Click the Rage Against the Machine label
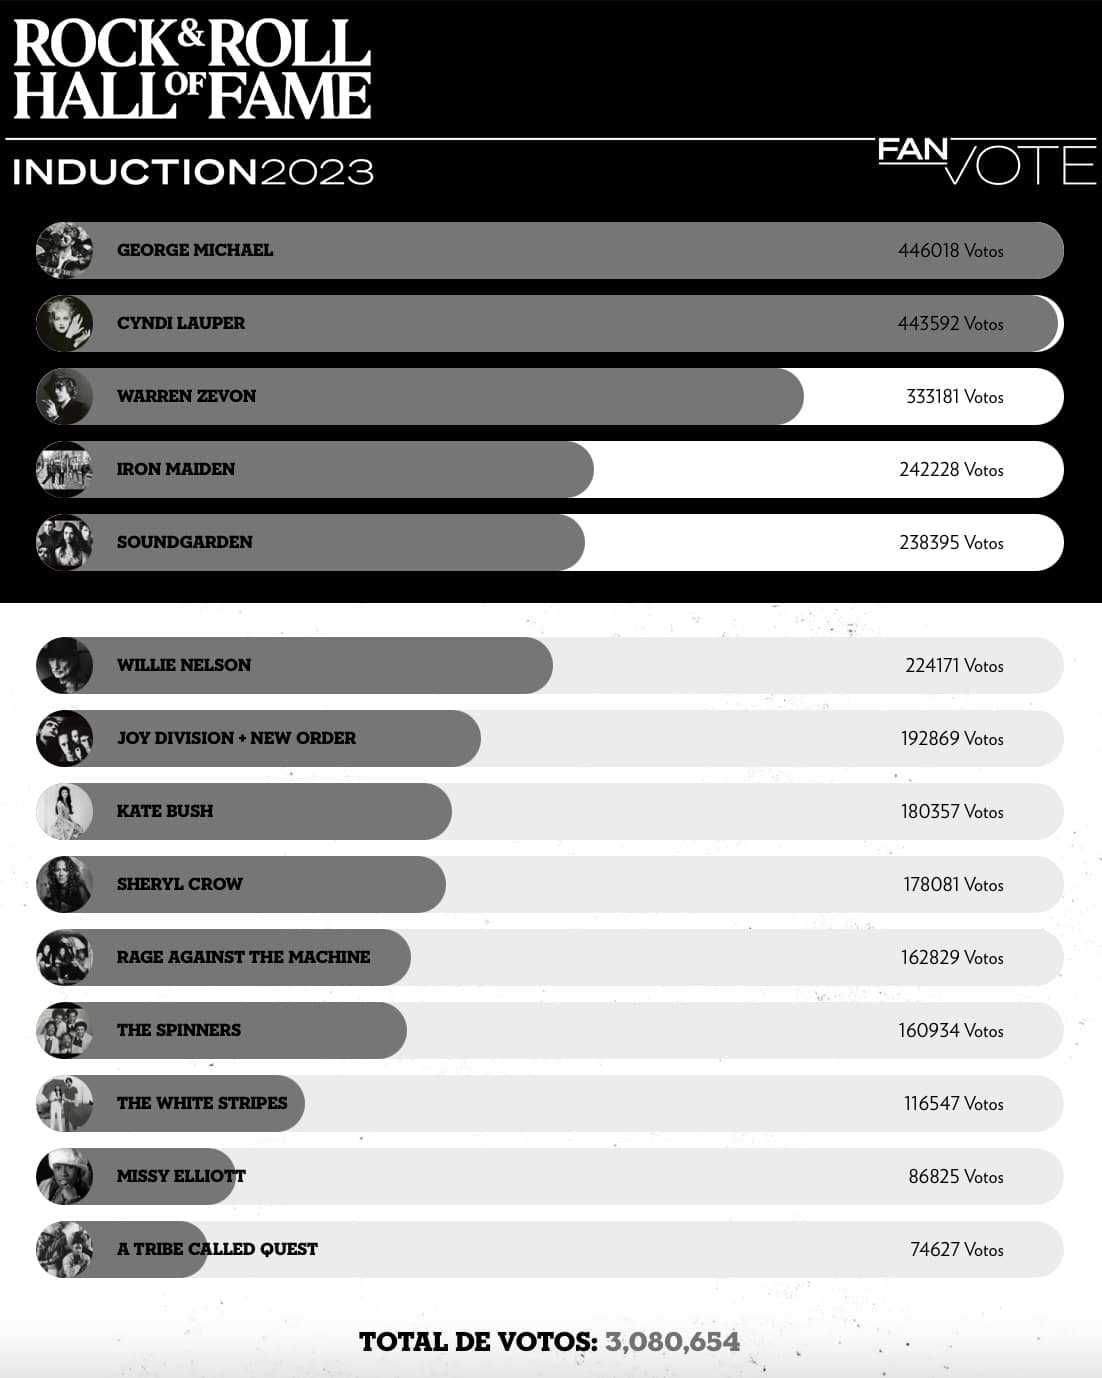The image size is (1102, 1378). coord(243,957)
